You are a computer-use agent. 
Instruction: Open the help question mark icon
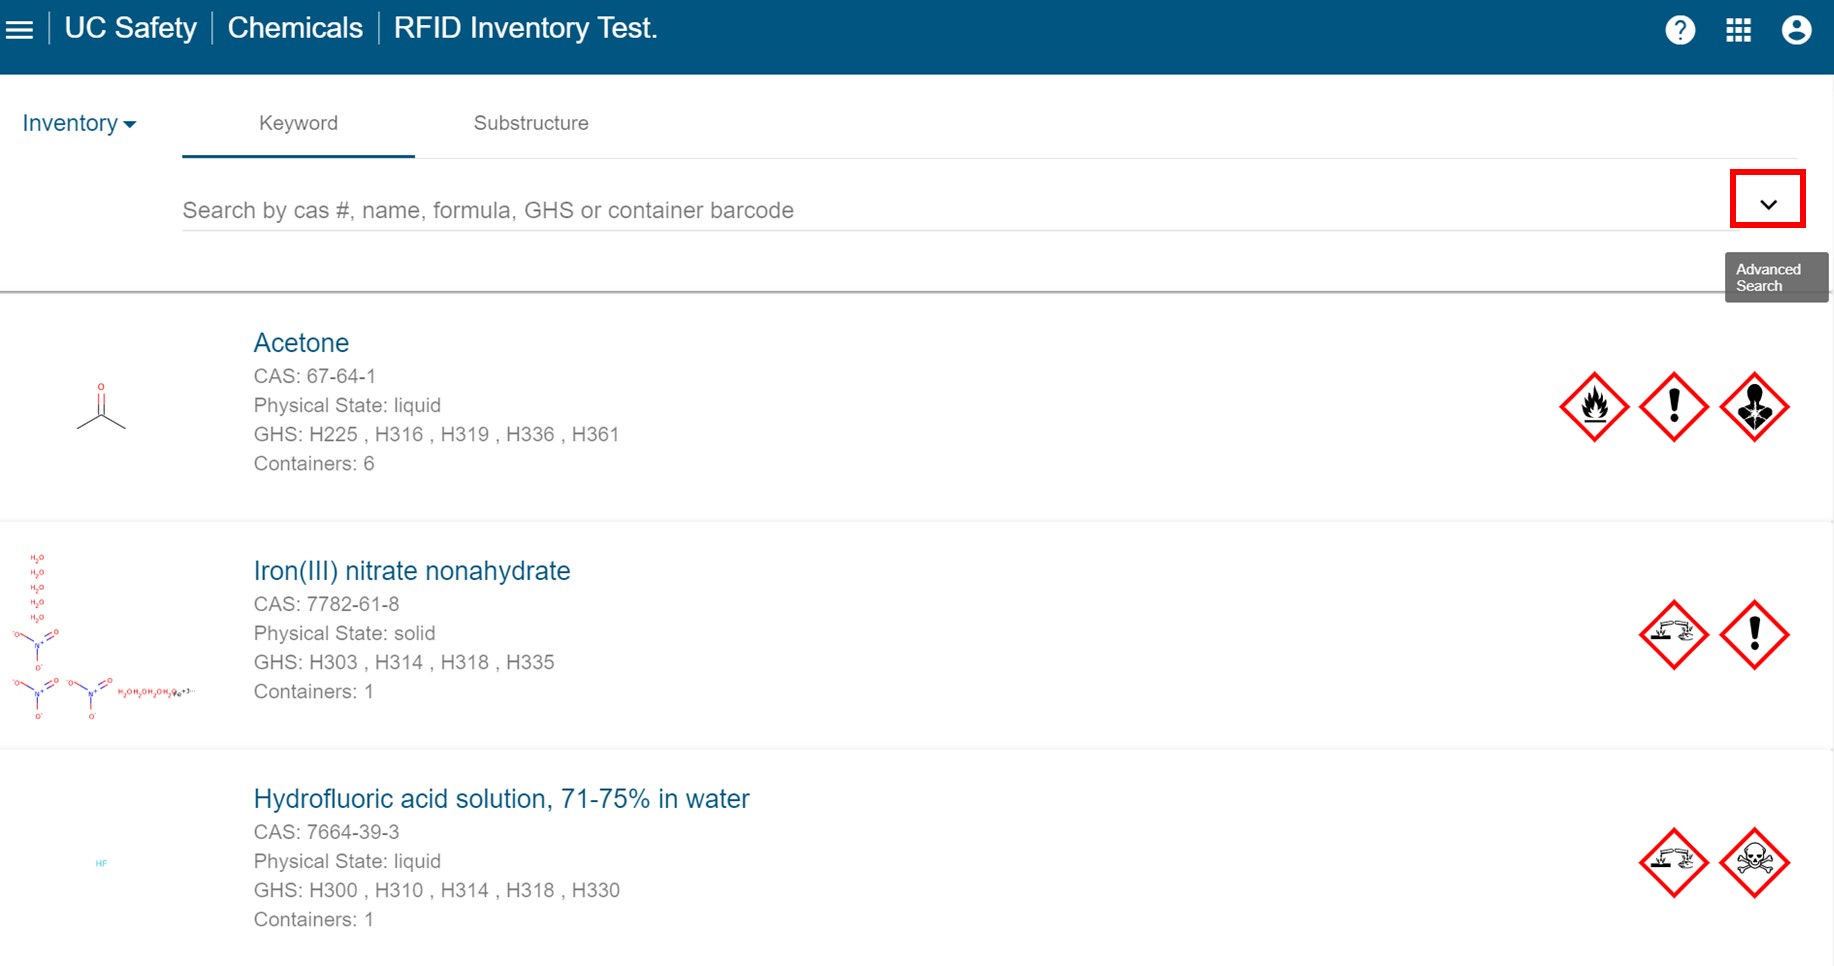pyautogui.click(x=1680, y=30)
